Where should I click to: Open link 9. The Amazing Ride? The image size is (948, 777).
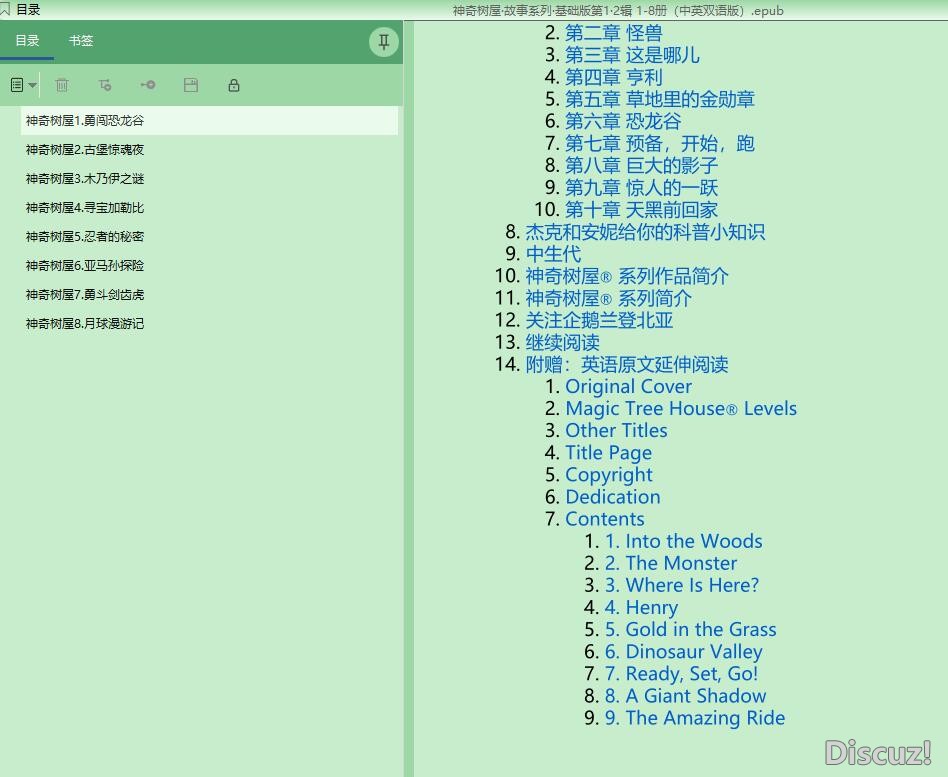pos(695,718)
